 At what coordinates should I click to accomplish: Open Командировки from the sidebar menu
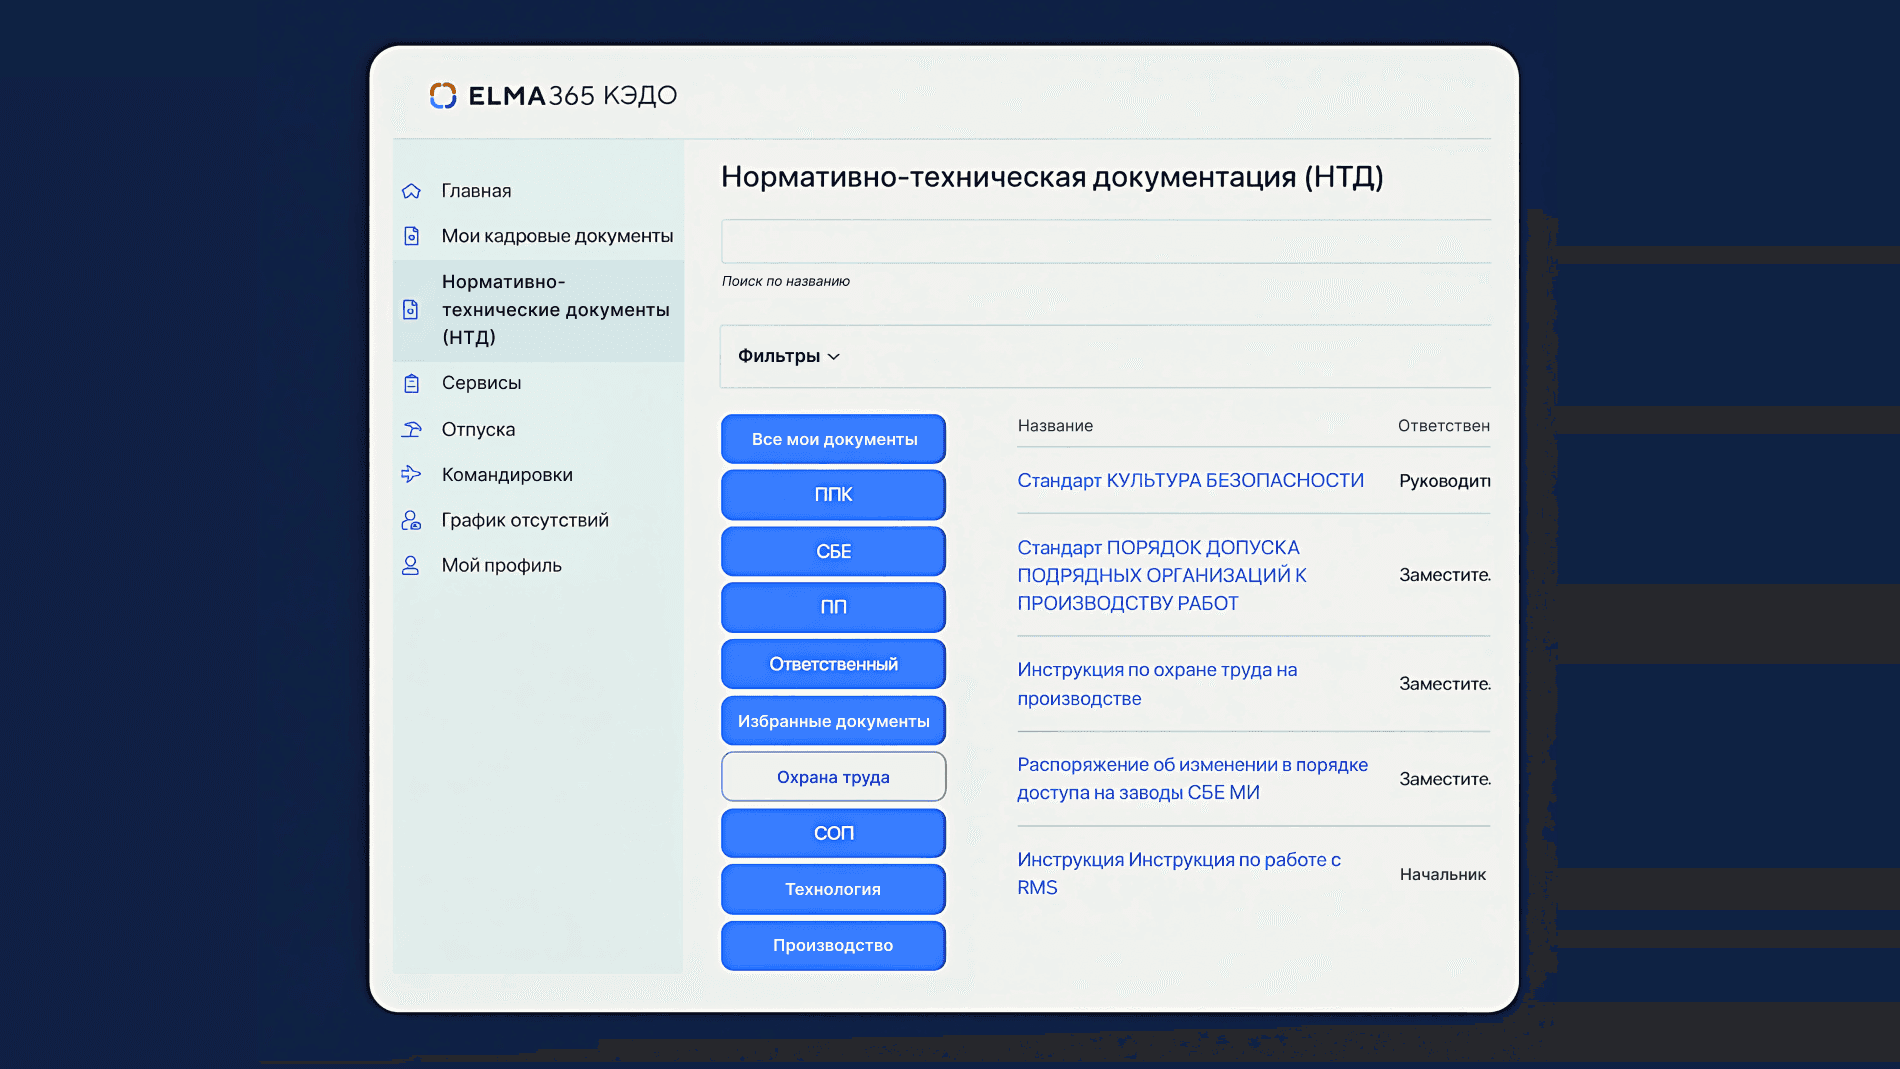[507, 475]
